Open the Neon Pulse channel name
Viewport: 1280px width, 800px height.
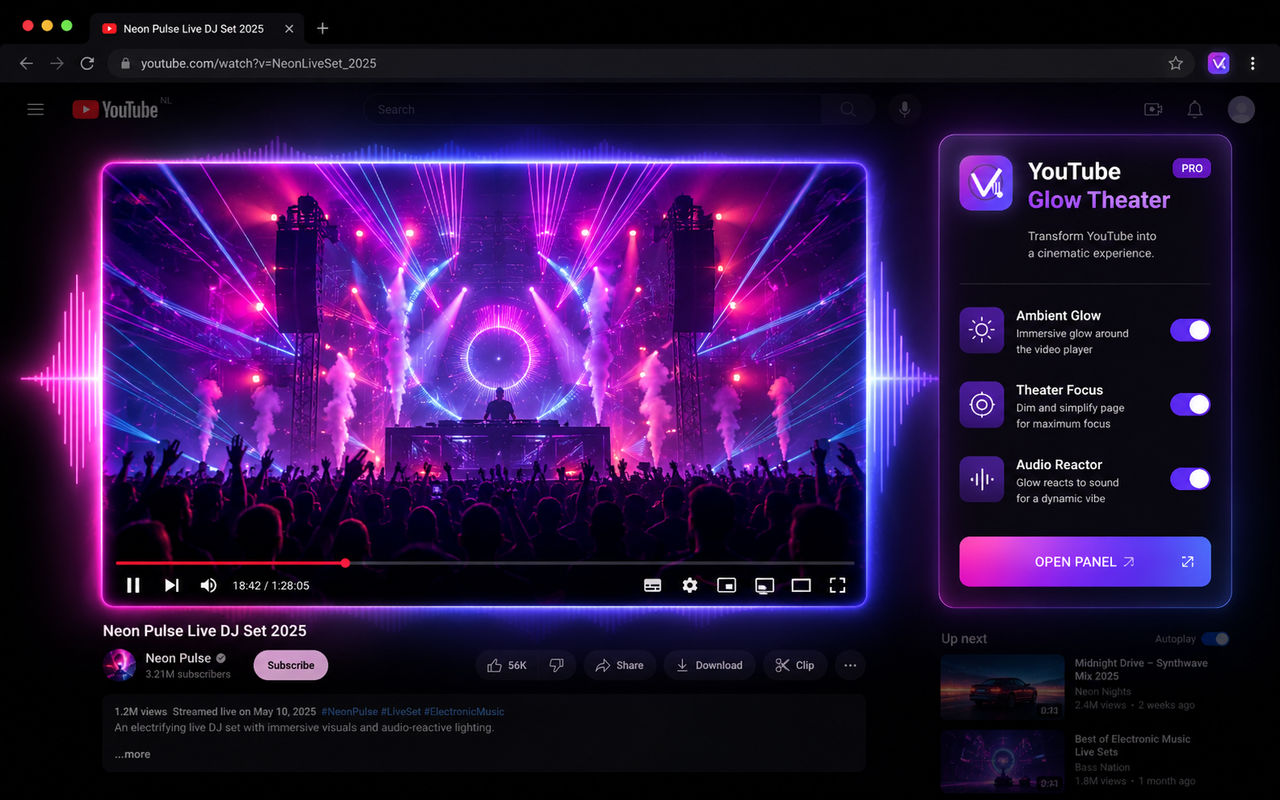178,658
